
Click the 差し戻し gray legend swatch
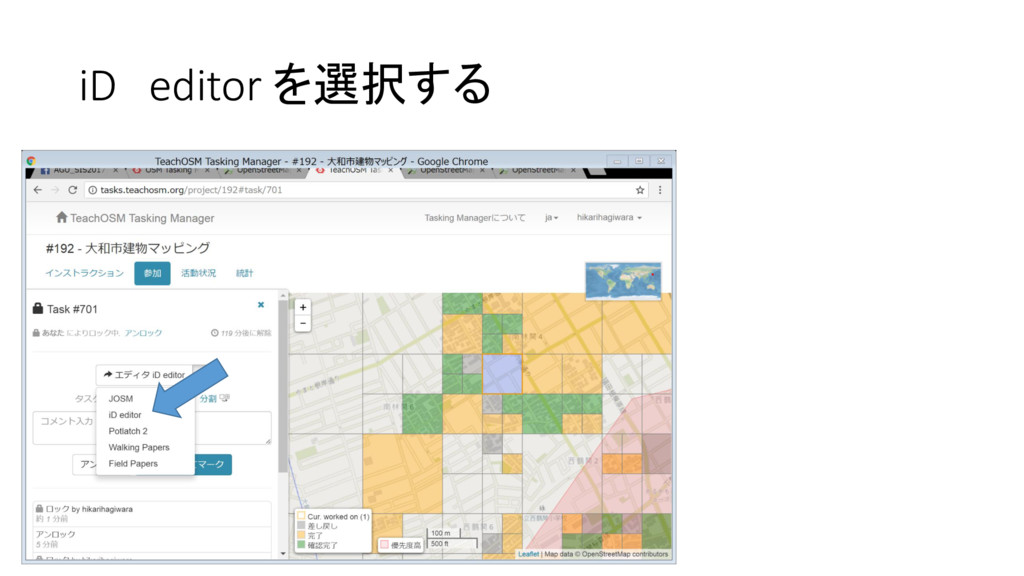[302, 525]
